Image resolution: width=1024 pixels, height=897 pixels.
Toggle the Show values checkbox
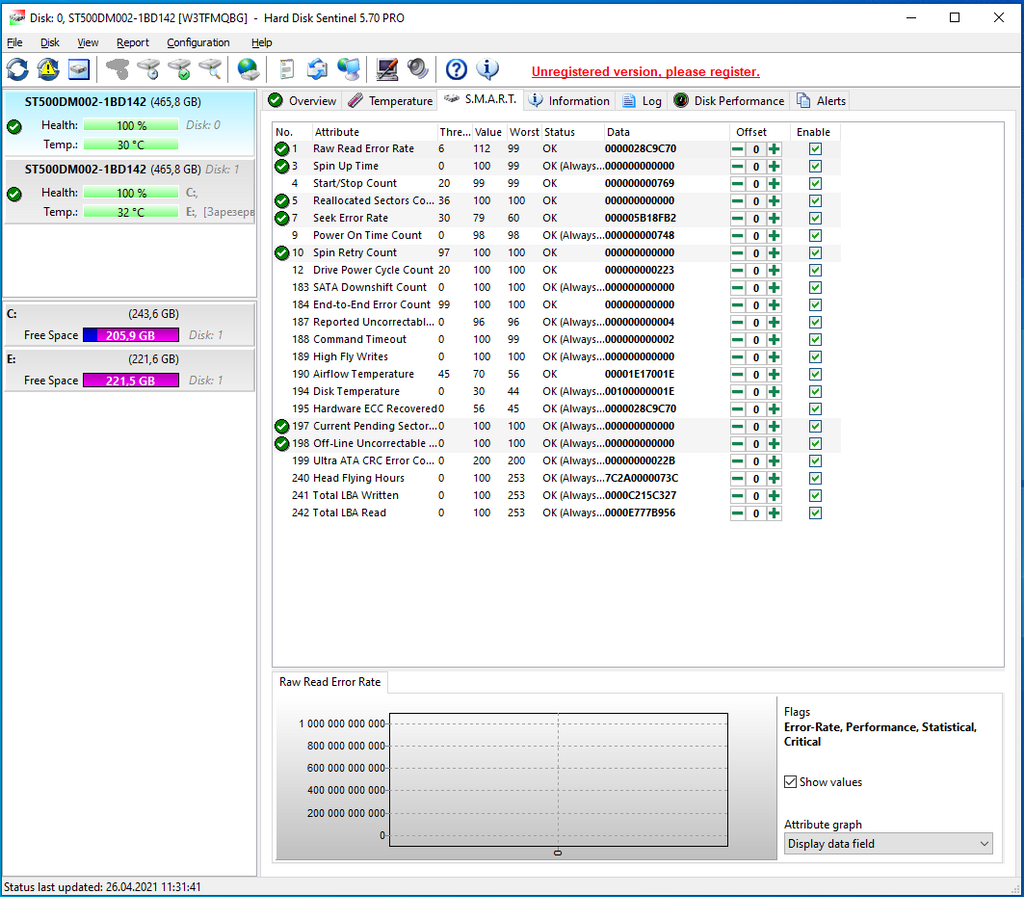click(x=791, y=782)
